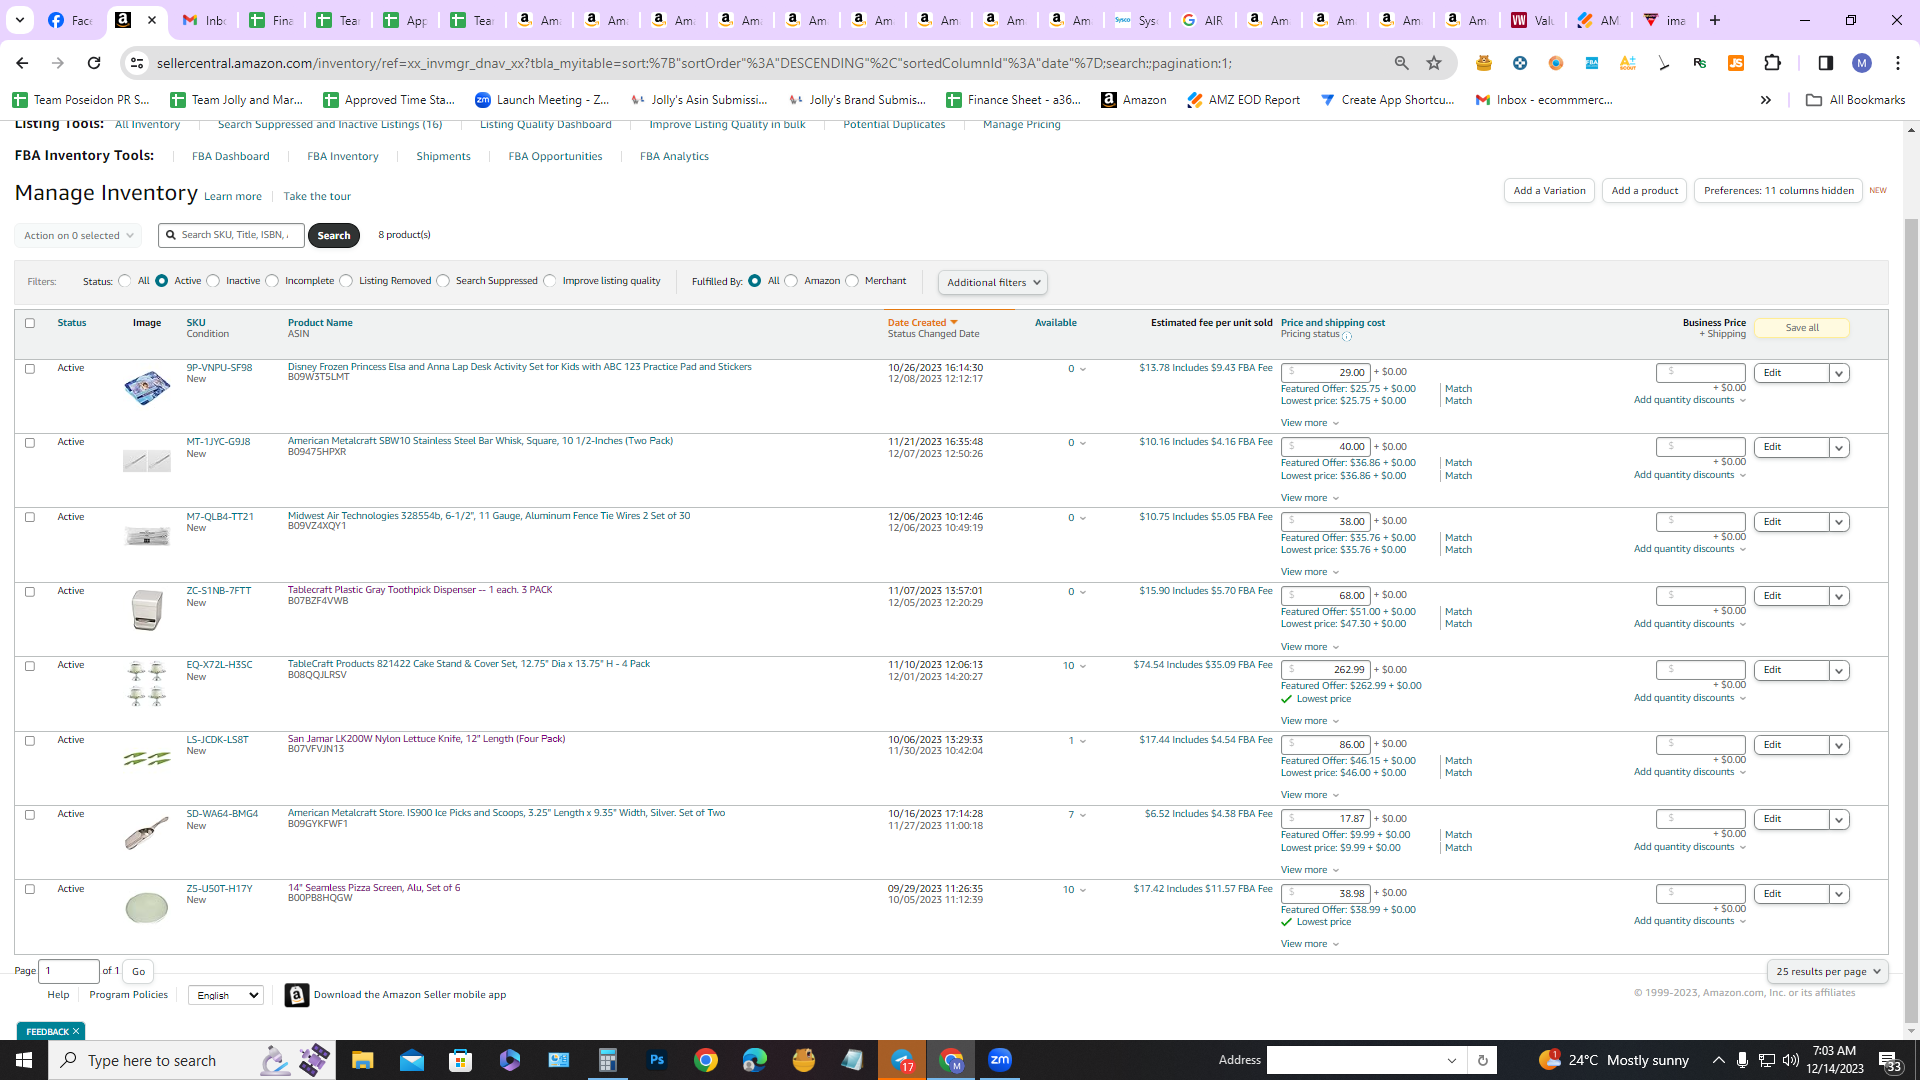Go to FBA Inventory
This screenshot has width=1920, height=1080.
click(x=343, y=157)
